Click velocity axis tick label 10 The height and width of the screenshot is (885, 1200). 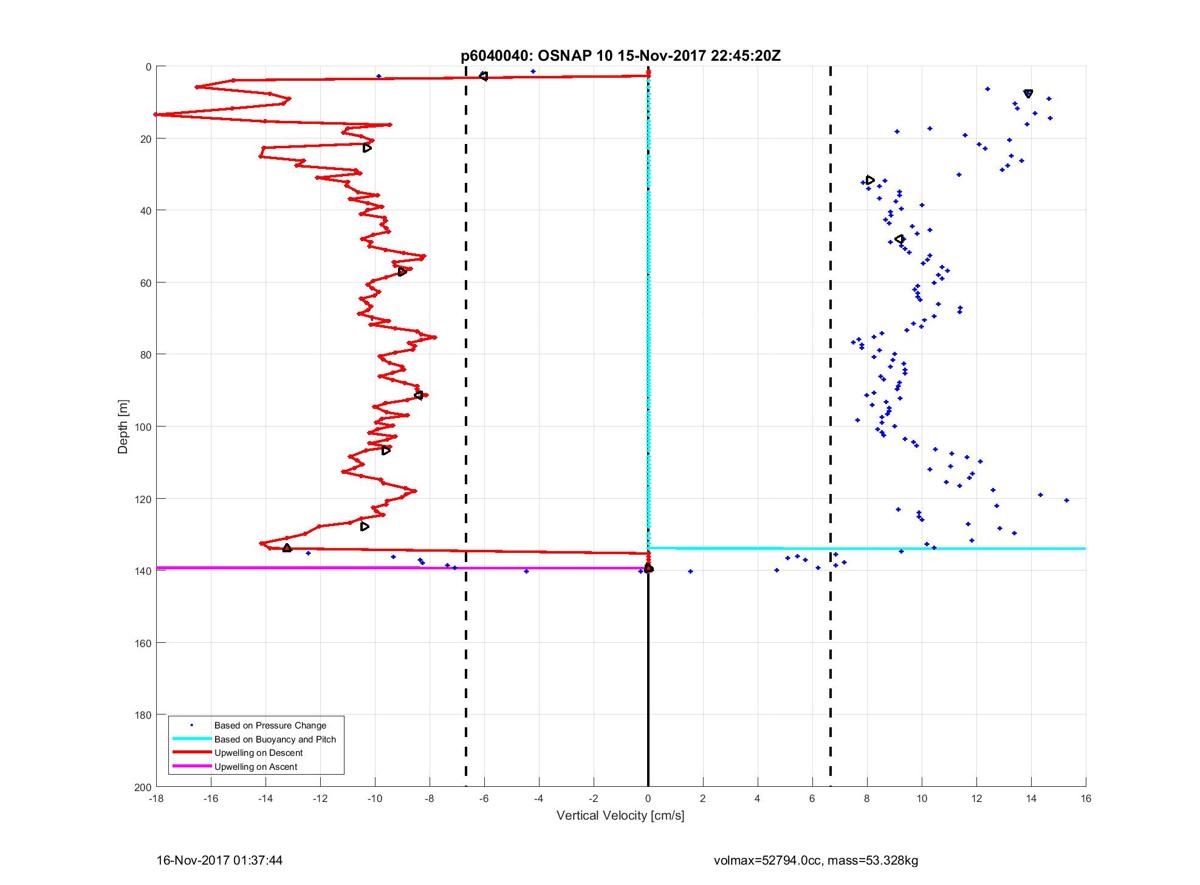[922, 799]
